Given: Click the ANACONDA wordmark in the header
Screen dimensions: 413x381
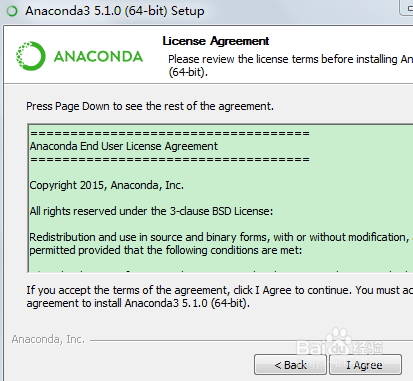Looking at the screenshot, I should pyautogui.click(x=98, y=56).
